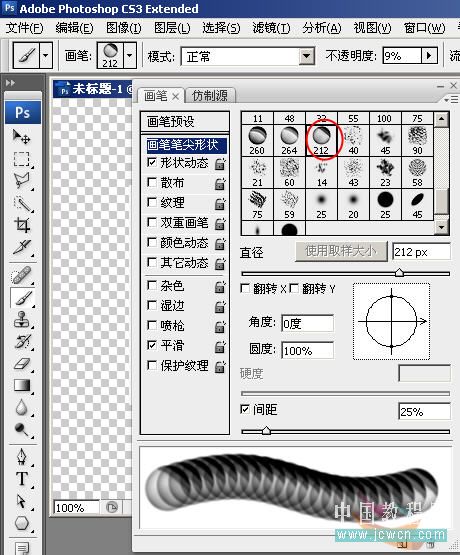Select the Move tool
The image size is (460, 555).
pyautogui.click(x=22, y=137)
